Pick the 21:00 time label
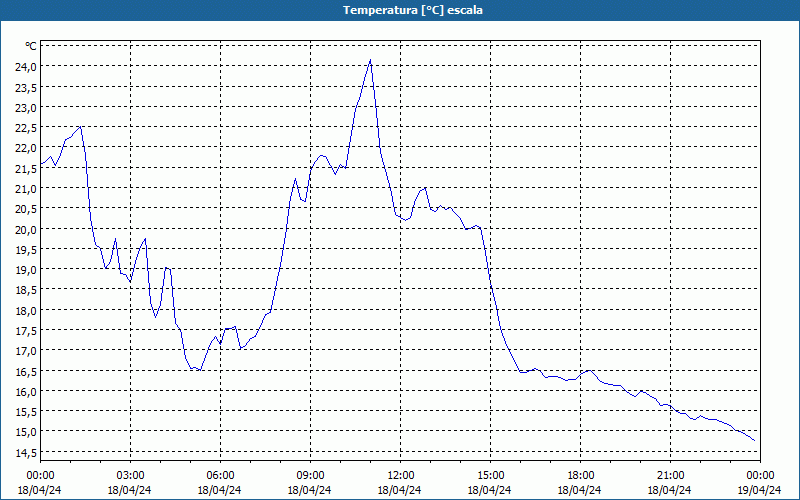 (670, 476)
